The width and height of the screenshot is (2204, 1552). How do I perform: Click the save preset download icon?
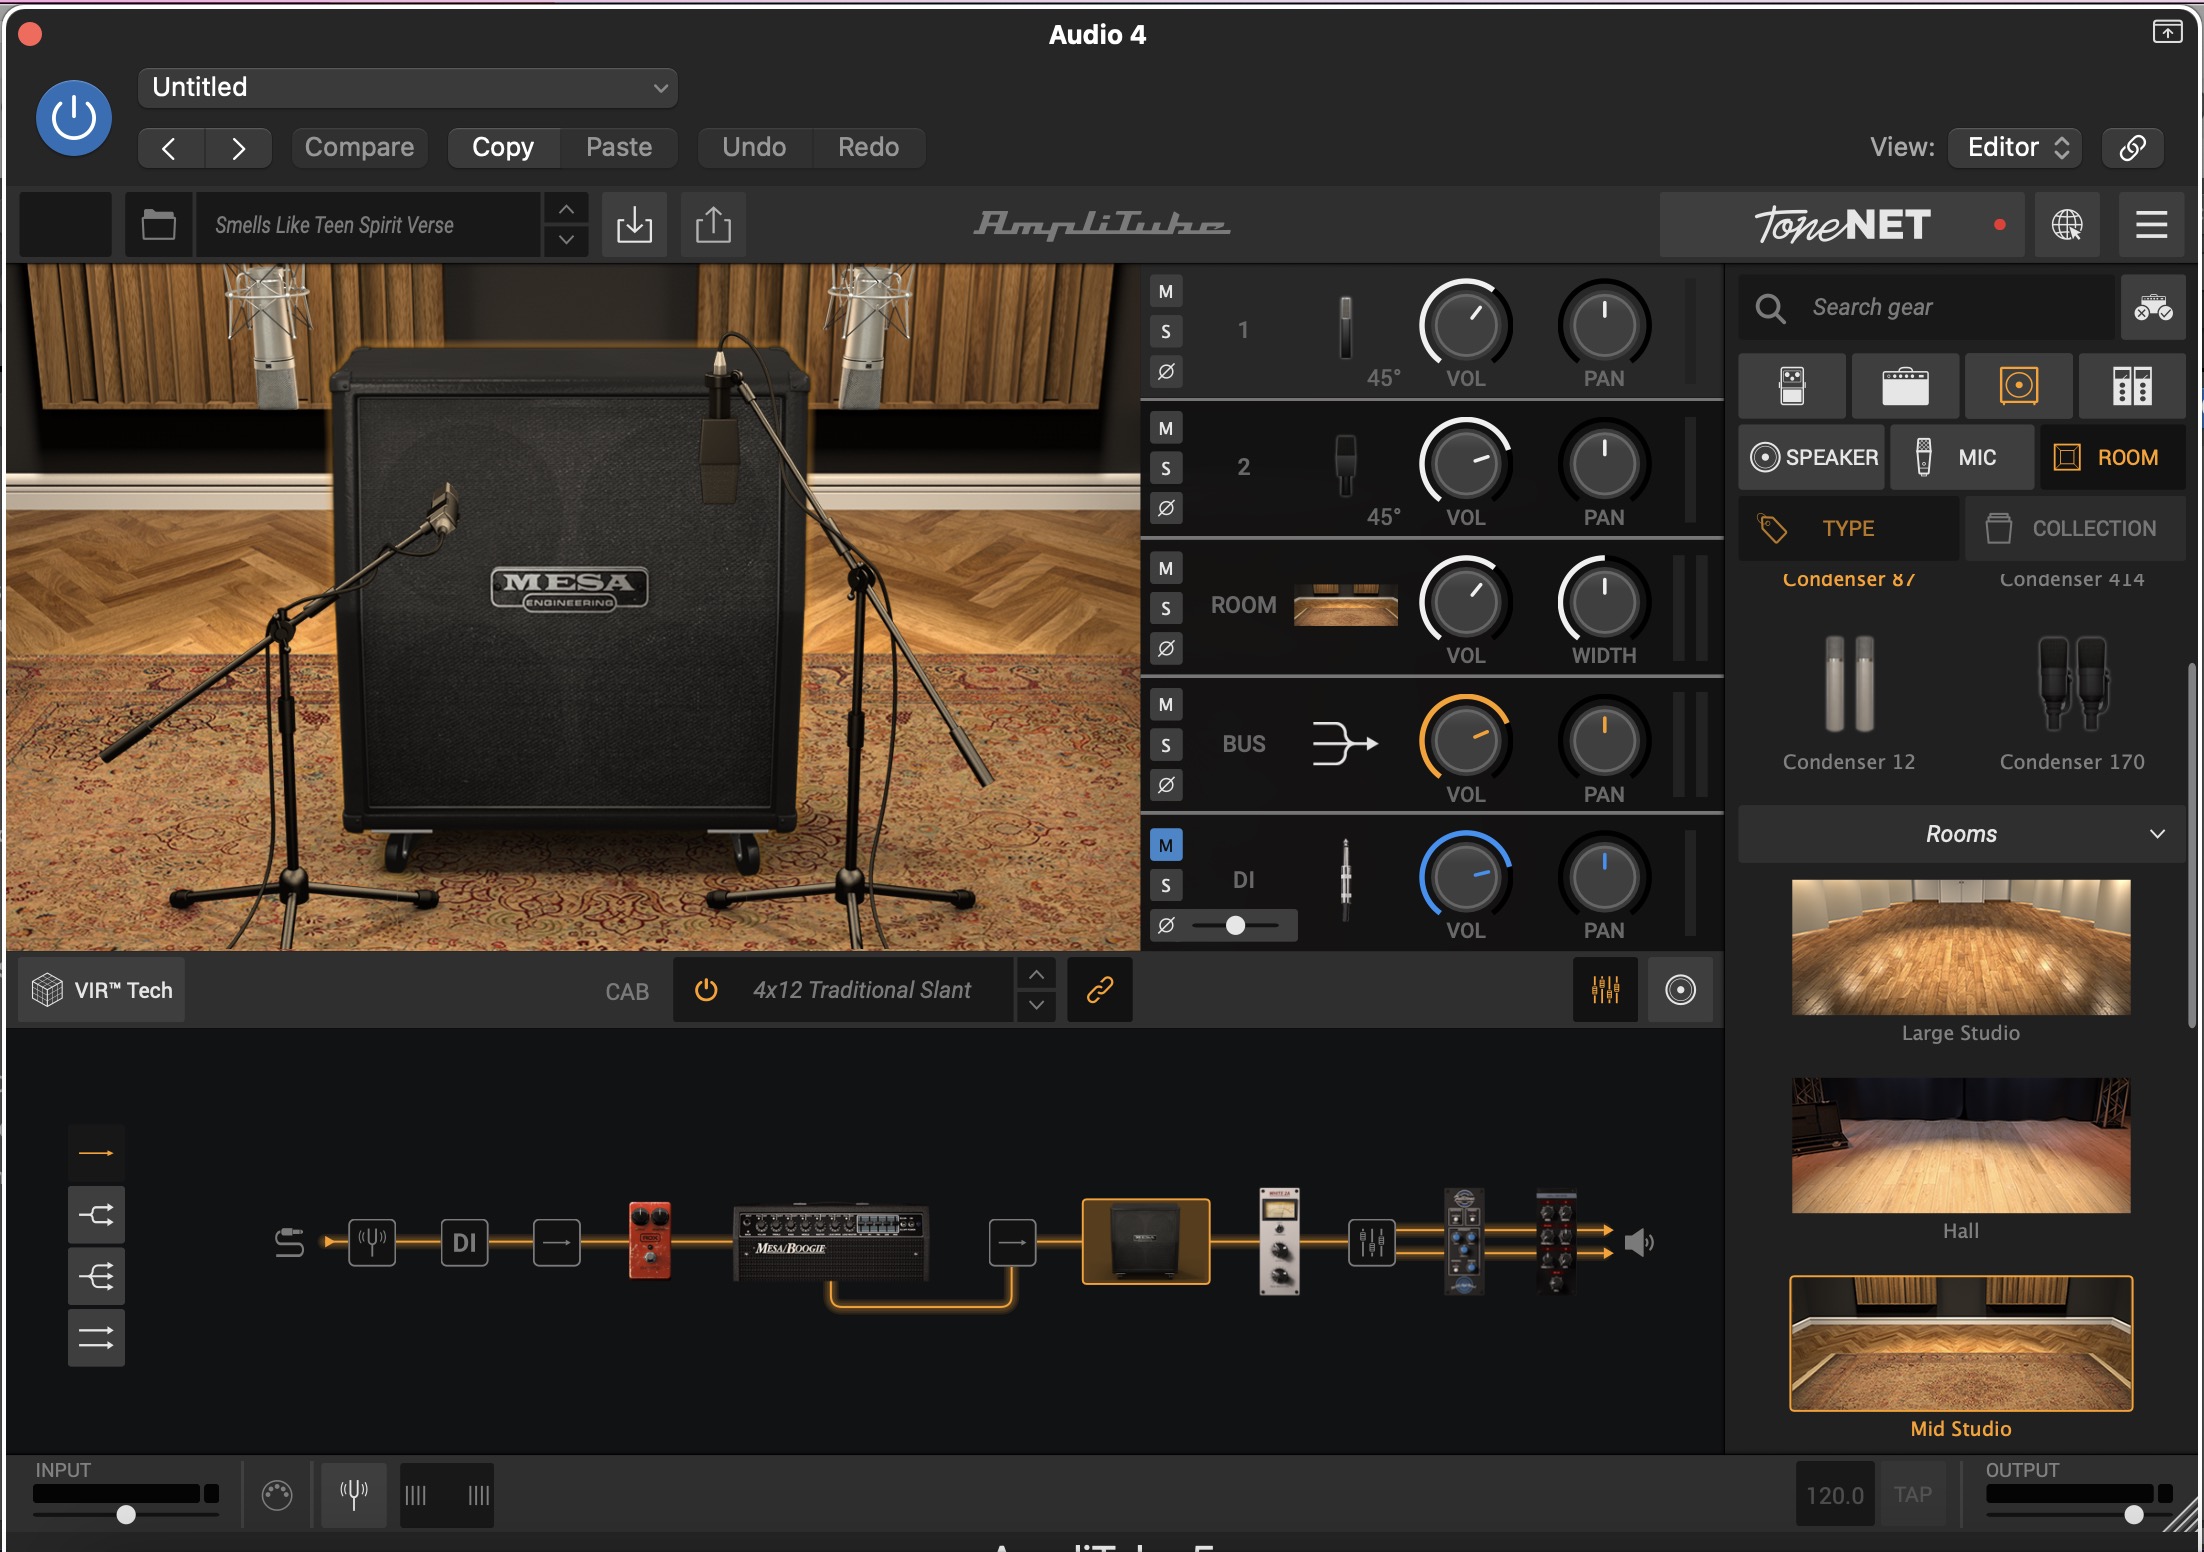click(634, 224)
